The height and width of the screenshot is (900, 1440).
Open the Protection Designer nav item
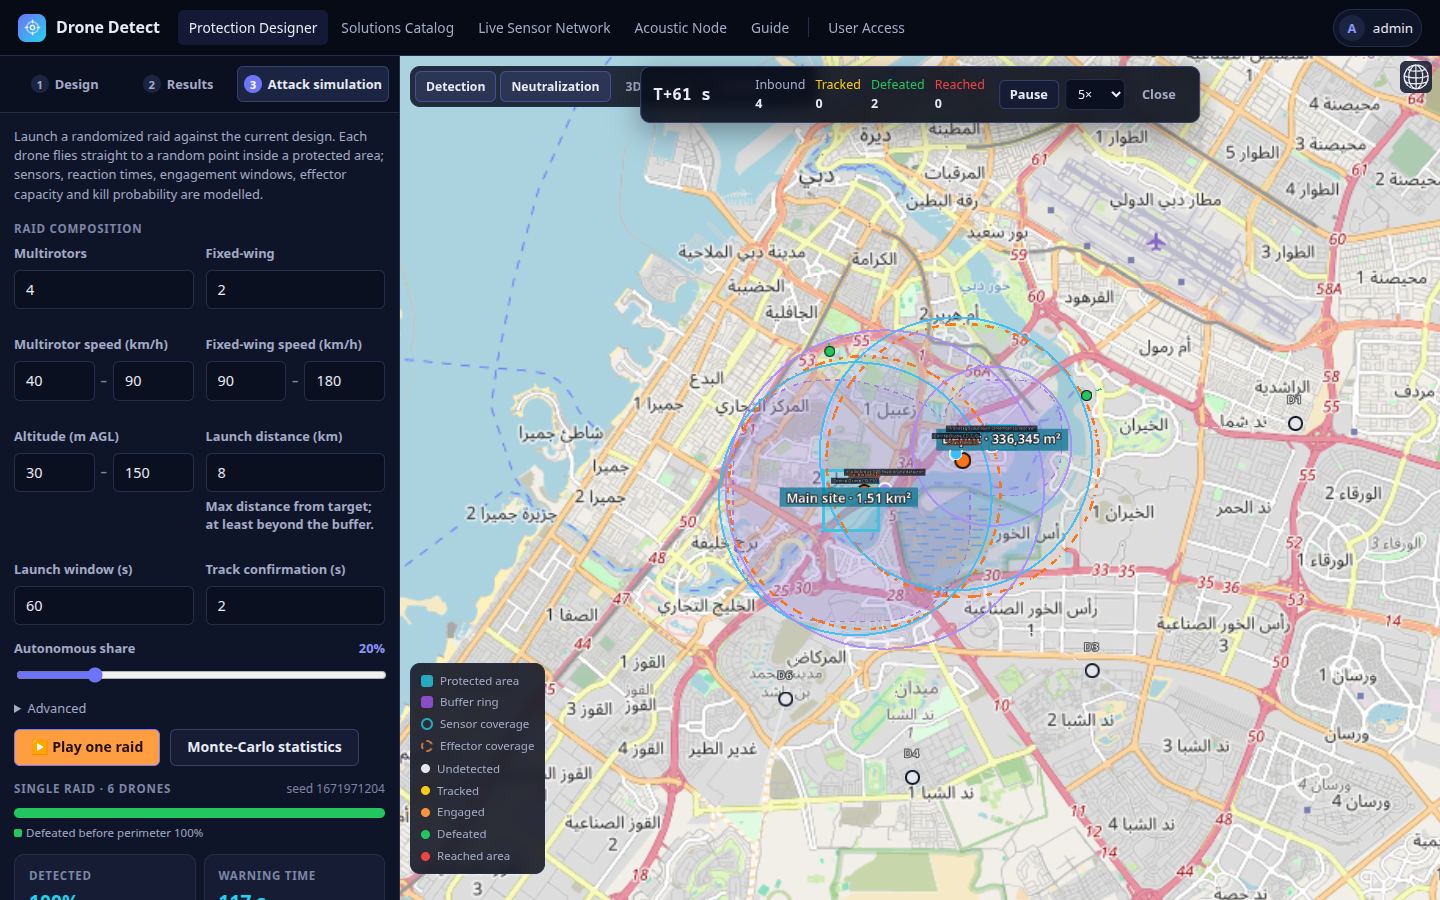click(x=253, y=28)
